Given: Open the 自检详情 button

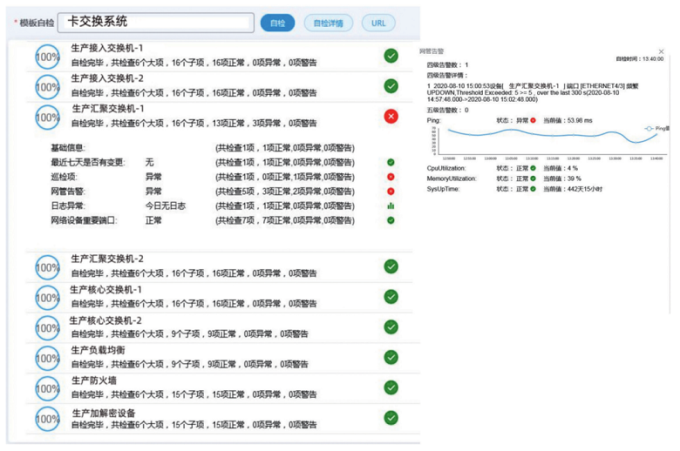Looking at the screenshot, I should [328, 23].
